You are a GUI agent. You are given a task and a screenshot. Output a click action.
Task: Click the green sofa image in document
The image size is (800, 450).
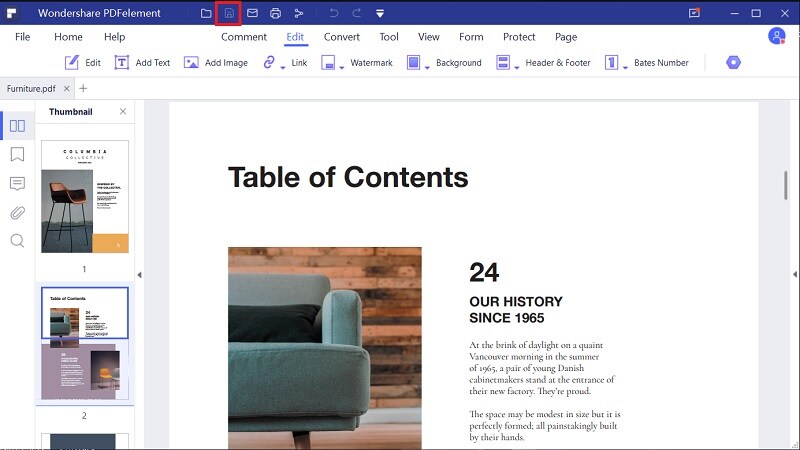coord(324,348)
